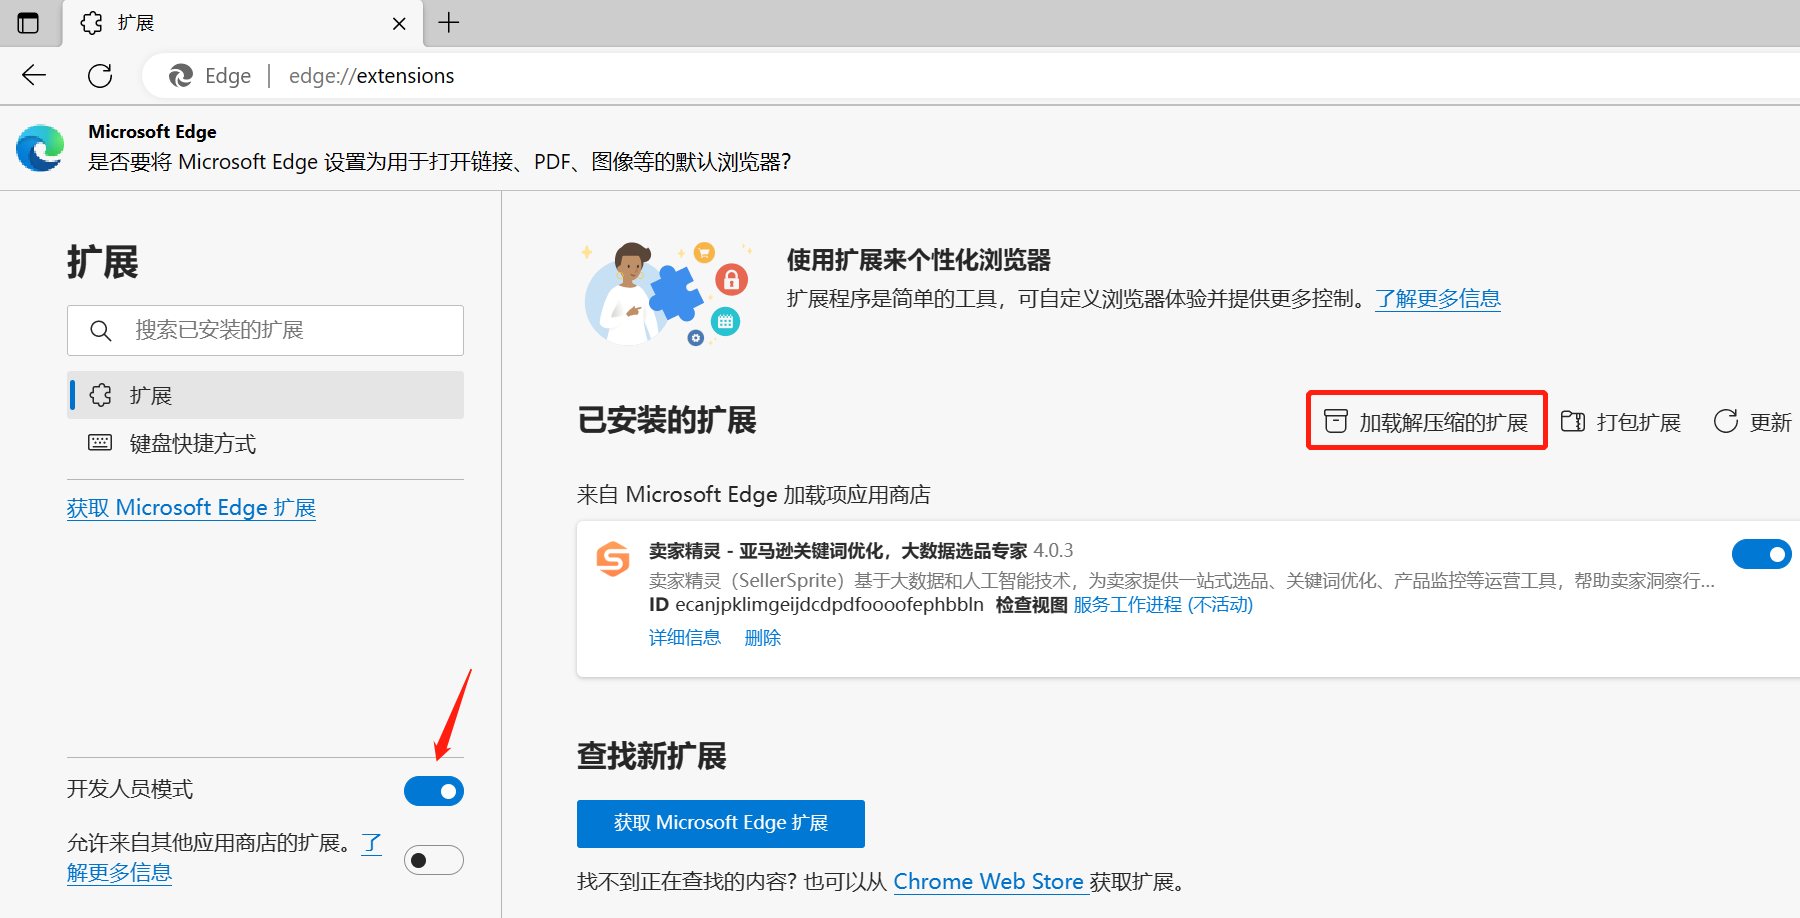Viewport: 1800px width, 918px height.
Task: Open 详细信息 for 卖家精灵
Action: tap(685, 638)
